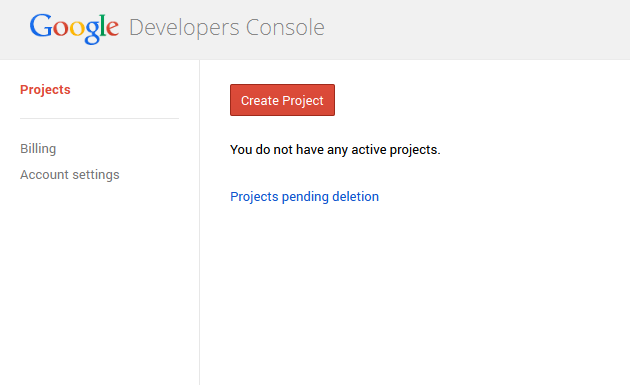The width and height of the screenshot is (630, 385).
Task: Click the horizontal separator below Projects
Action: coord(99,119)
